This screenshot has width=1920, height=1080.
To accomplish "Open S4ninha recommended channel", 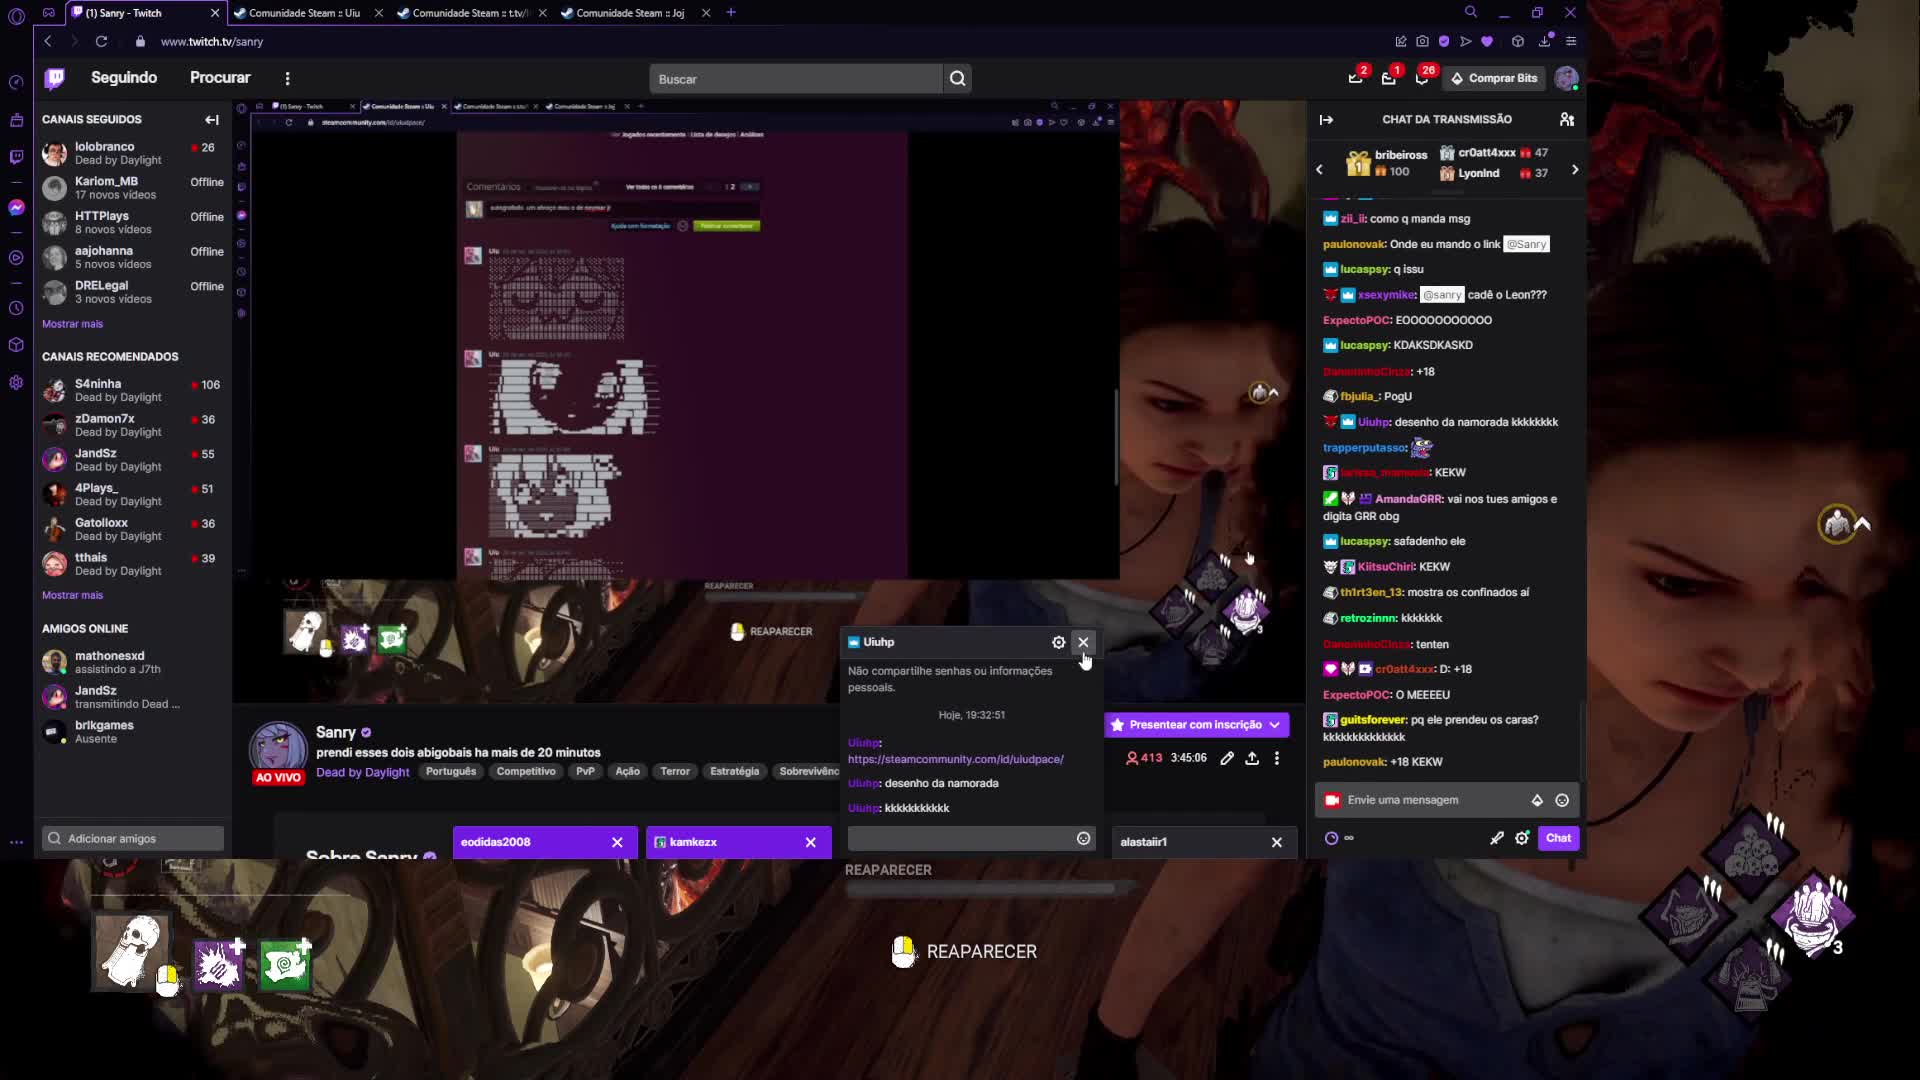I will [133, 390].
